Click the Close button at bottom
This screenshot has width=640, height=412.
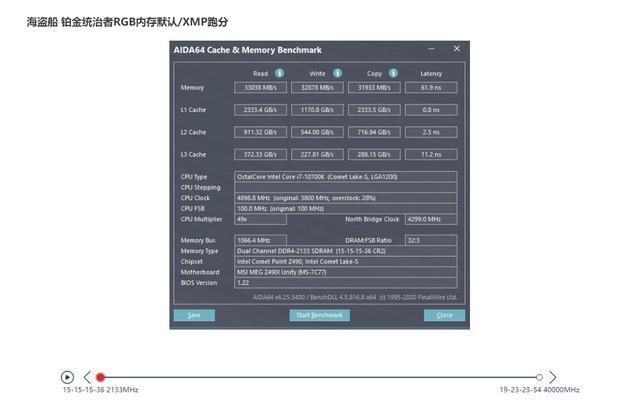tap(444, 315)
